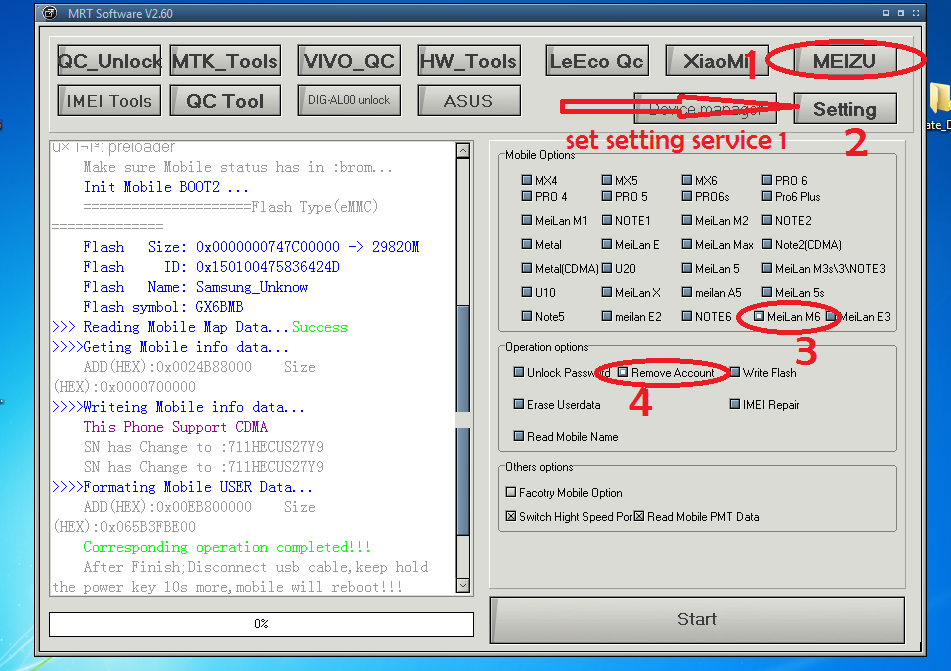
Task: Open the LeEco Qc module
Action: click(597, 61)
